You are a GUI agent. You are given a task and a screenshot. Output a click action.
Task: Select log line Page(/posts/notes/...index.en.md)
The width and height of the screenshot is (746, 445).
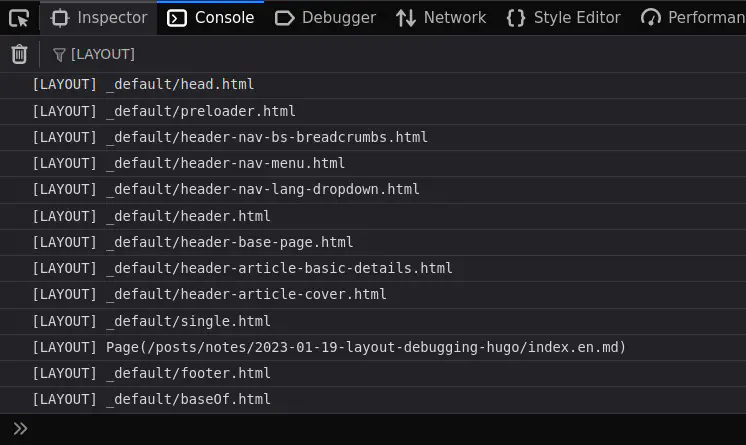tap(373, 348)
